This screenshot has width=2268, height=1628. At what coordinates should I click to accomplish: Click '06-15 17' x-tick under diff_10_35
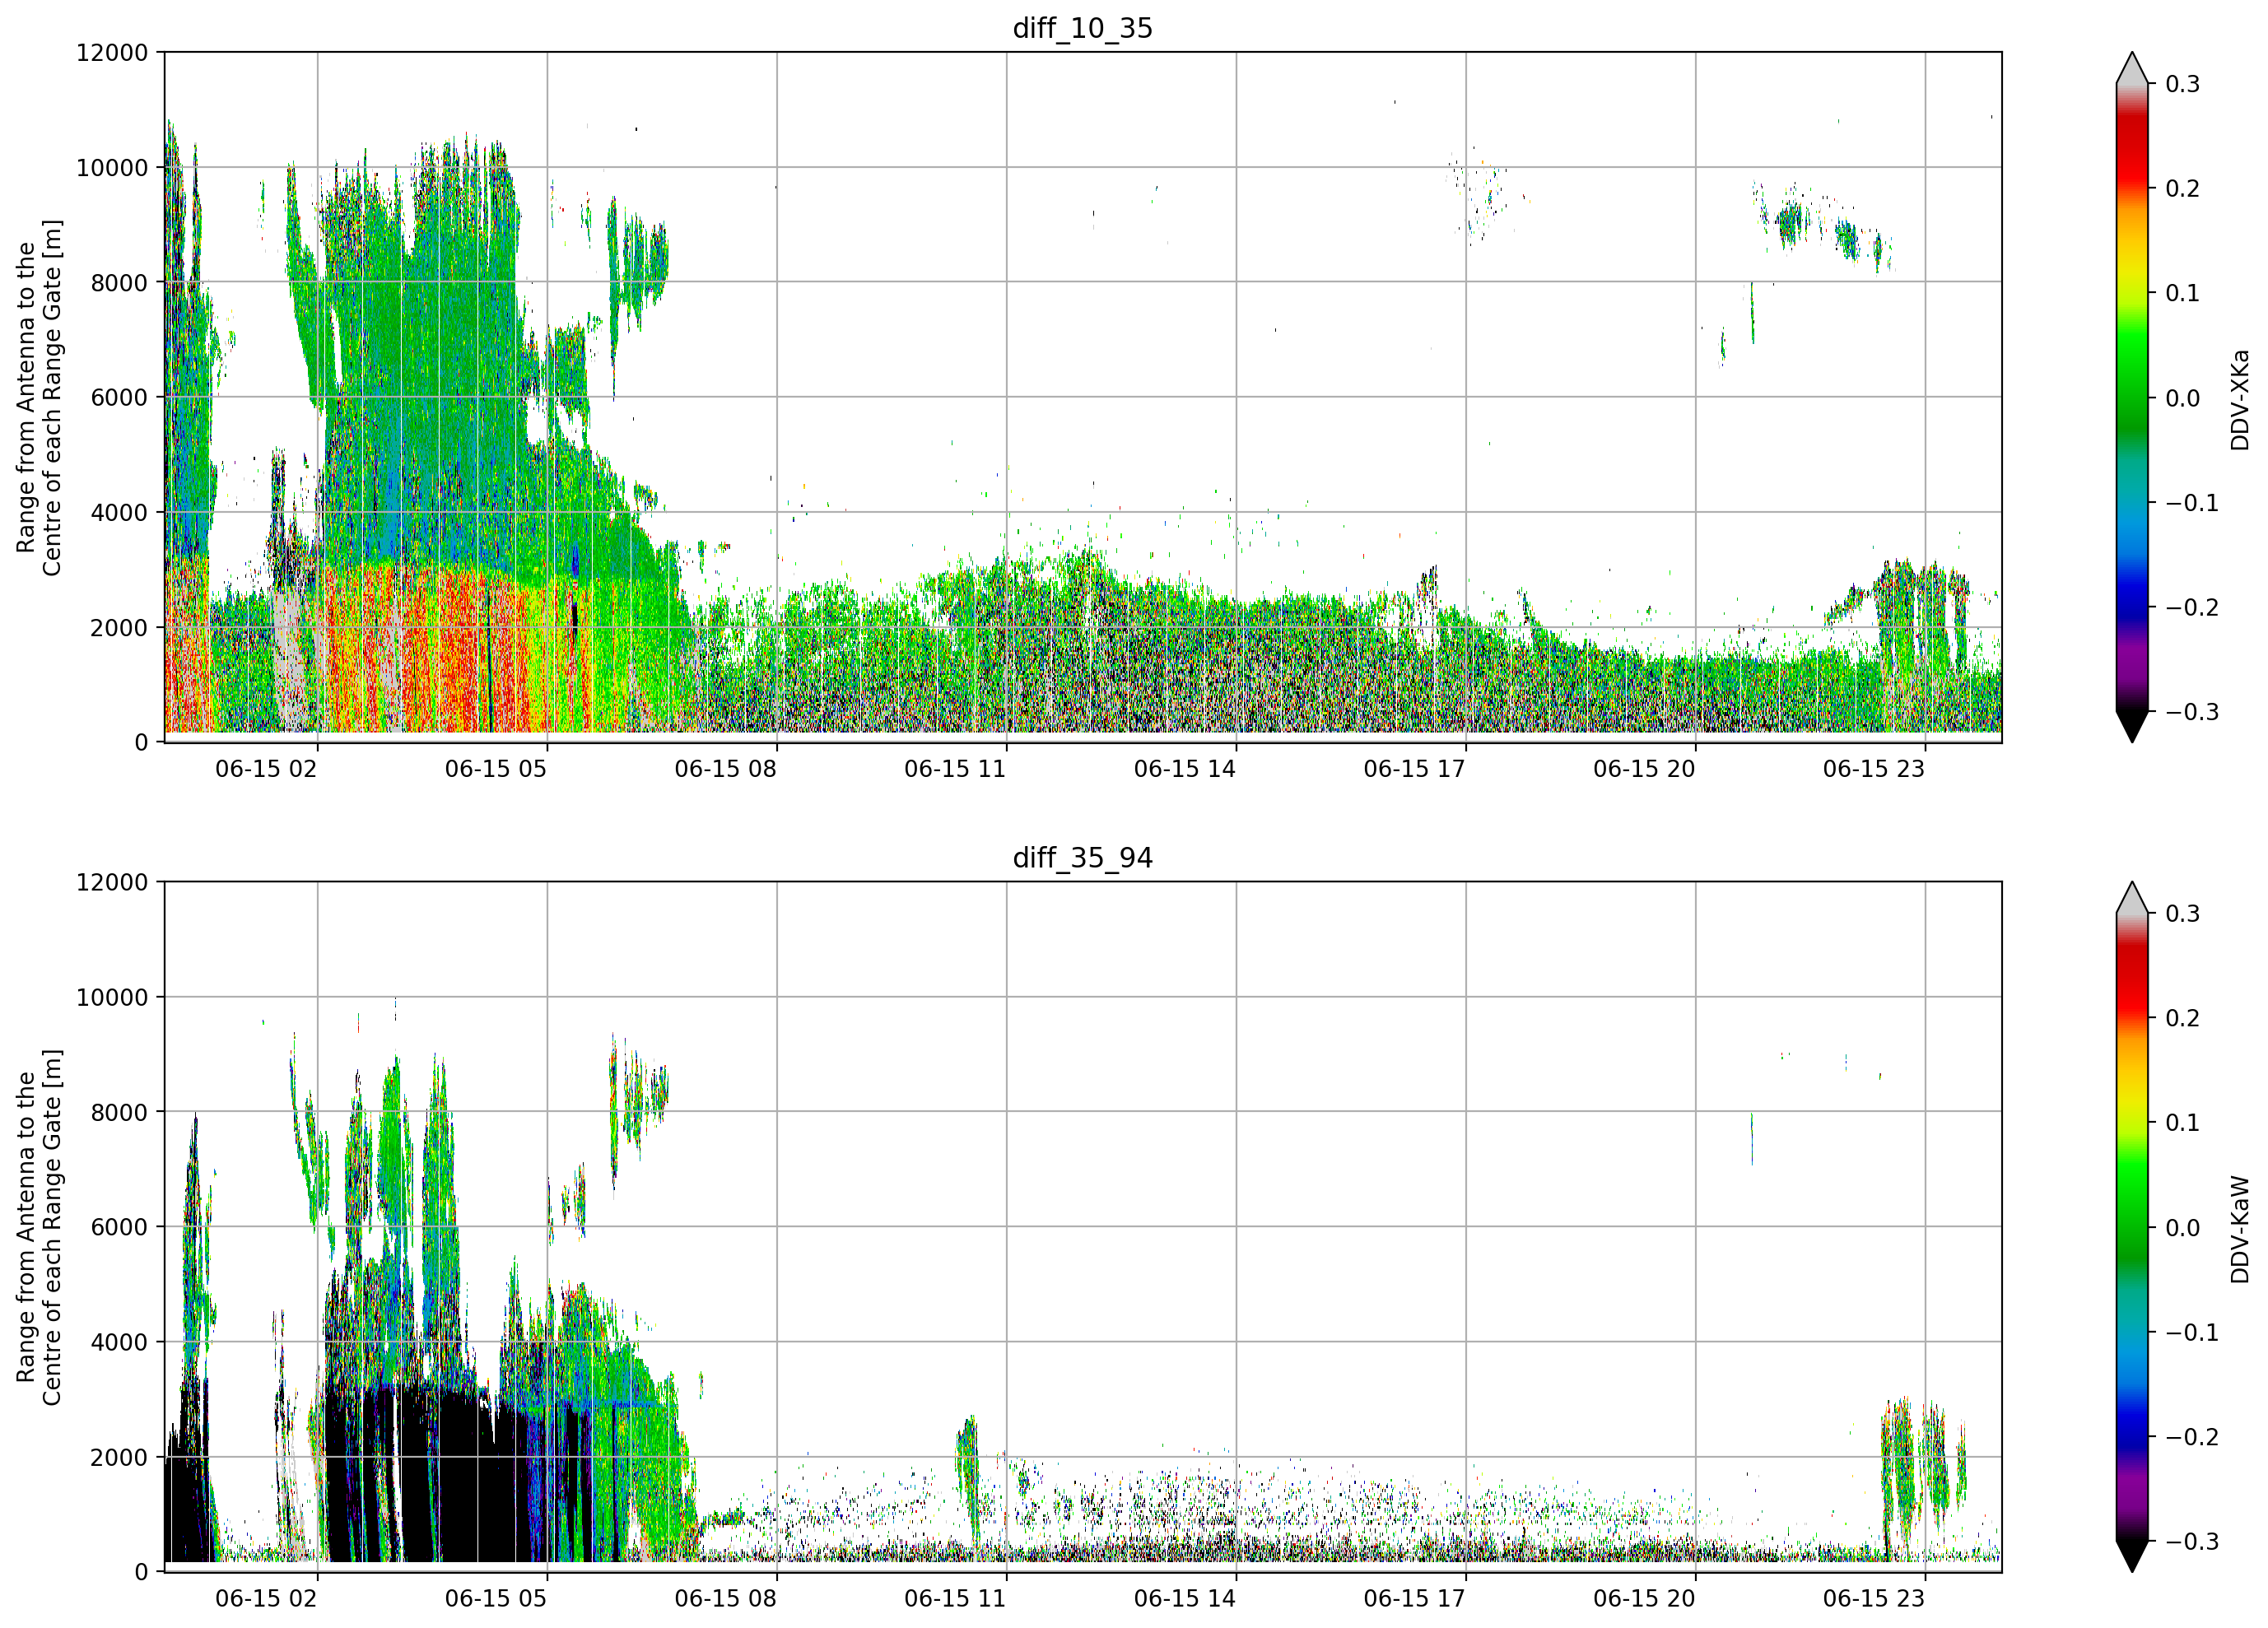(1415, 769)
